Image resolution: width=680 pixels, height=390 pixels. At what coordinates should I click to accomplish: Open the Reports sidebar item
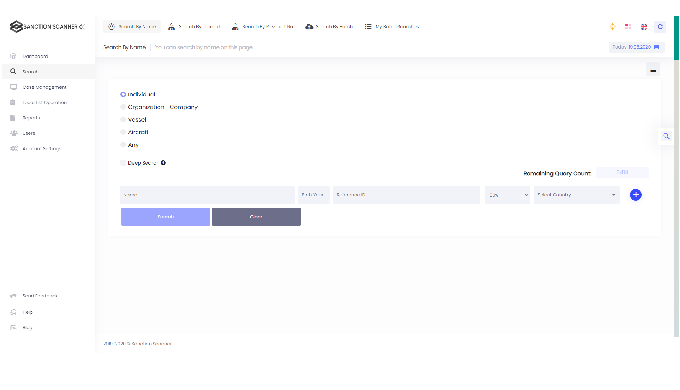[x=48, y=118]
